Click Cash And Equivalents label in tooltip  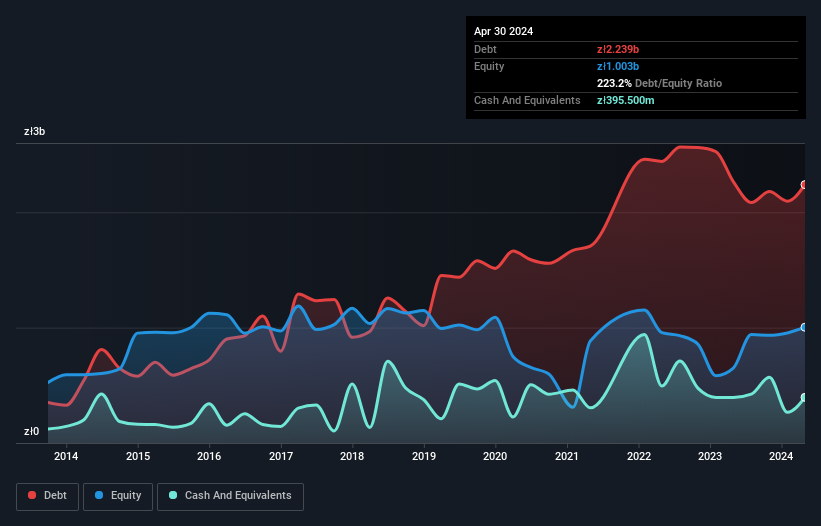tap(527, 100)
